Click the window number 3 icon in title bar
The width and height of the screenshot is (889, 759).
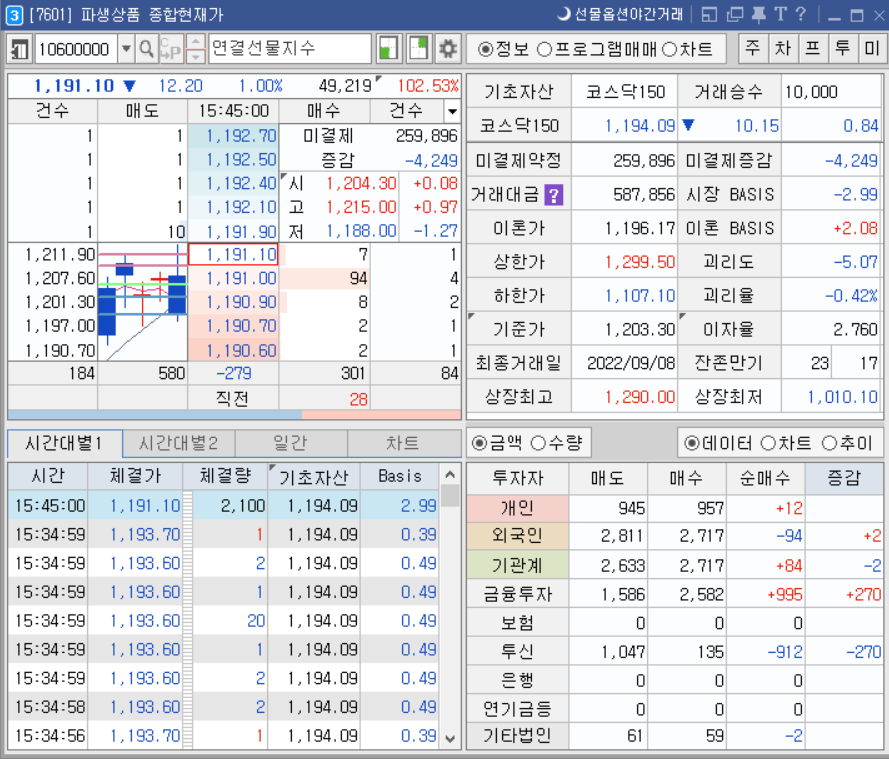pos(14,15)
